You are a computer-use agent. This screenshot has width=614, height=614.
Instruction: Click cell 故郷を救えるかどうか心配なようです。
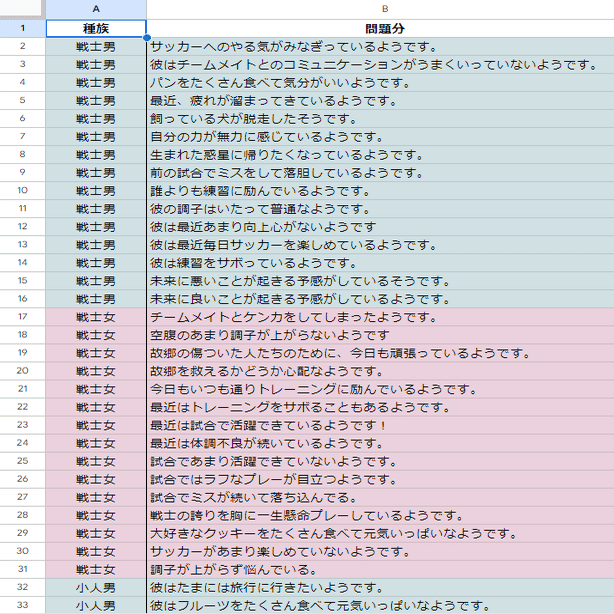380,371
